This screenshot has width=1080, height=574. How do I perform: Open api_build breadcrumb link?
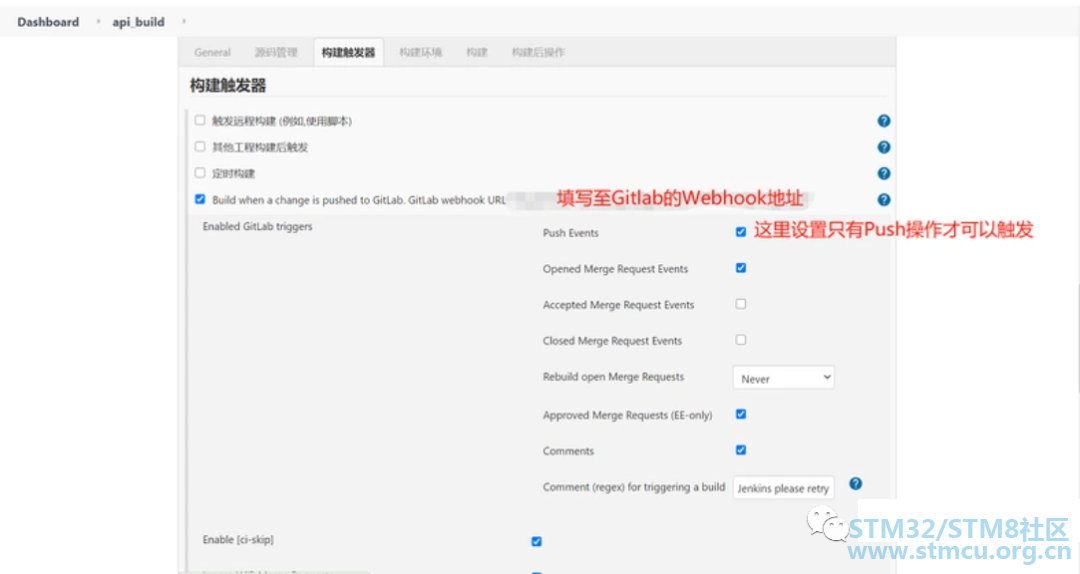[x=138, y=22]
